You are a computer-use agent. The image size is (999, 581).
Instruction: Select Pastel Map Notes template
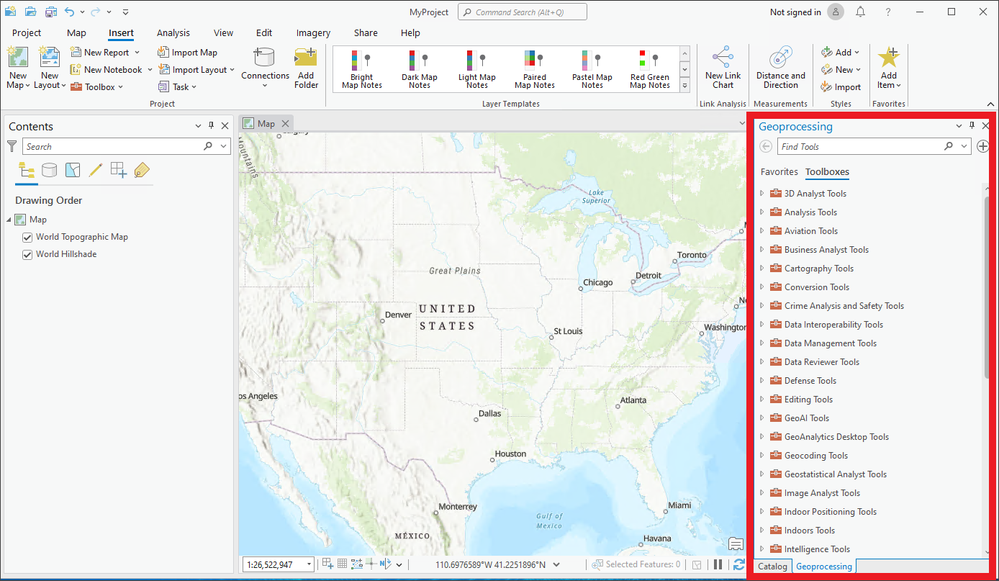point(592,69)
